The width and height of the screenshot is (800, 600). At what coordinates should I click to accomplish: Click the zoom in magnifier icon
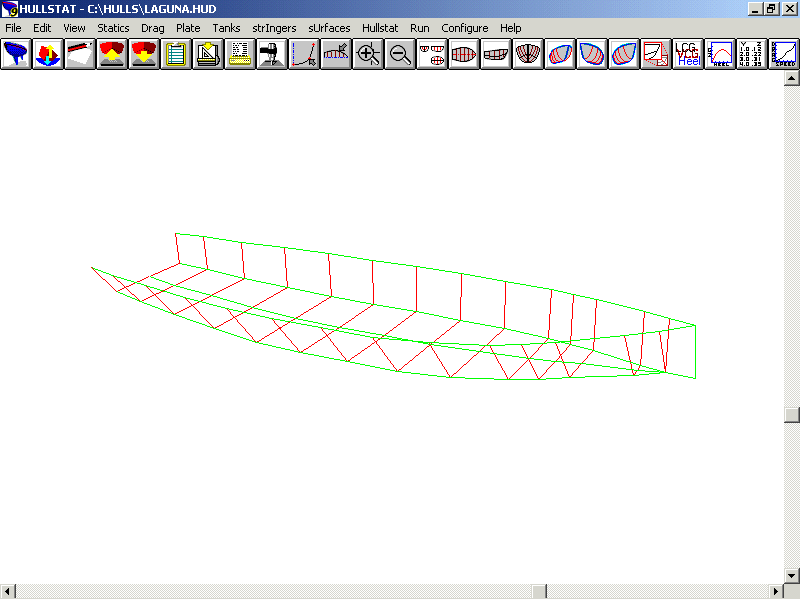(x=368, y=54)
